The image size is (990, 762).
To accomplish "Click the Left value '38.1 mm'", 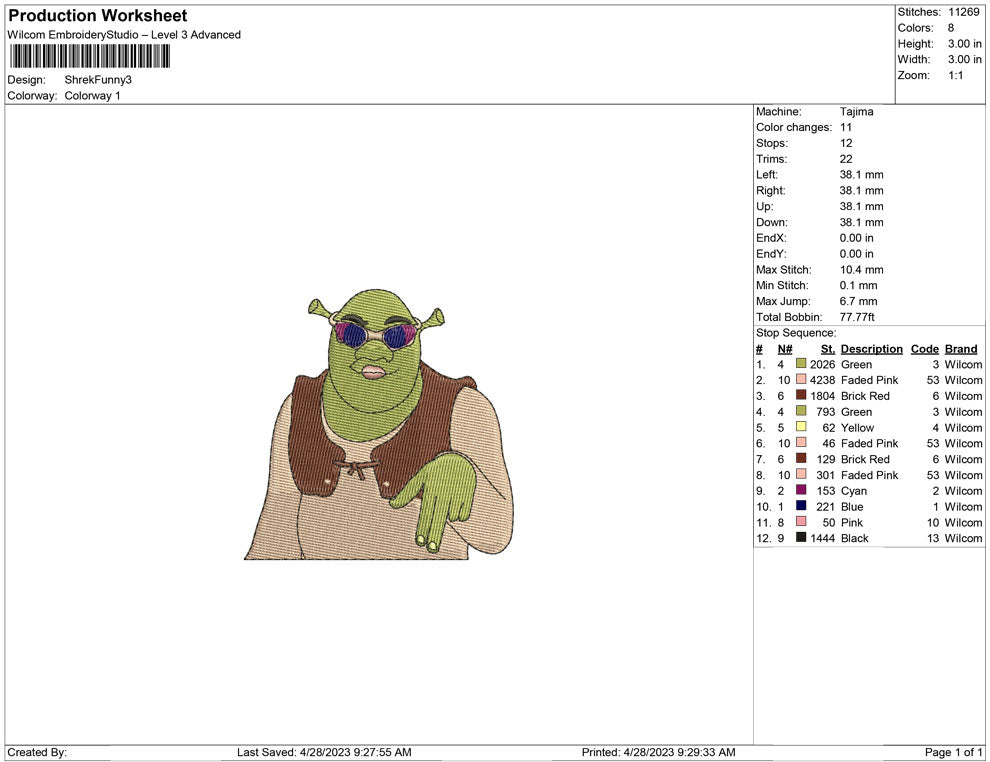I will tap(861, 175).
